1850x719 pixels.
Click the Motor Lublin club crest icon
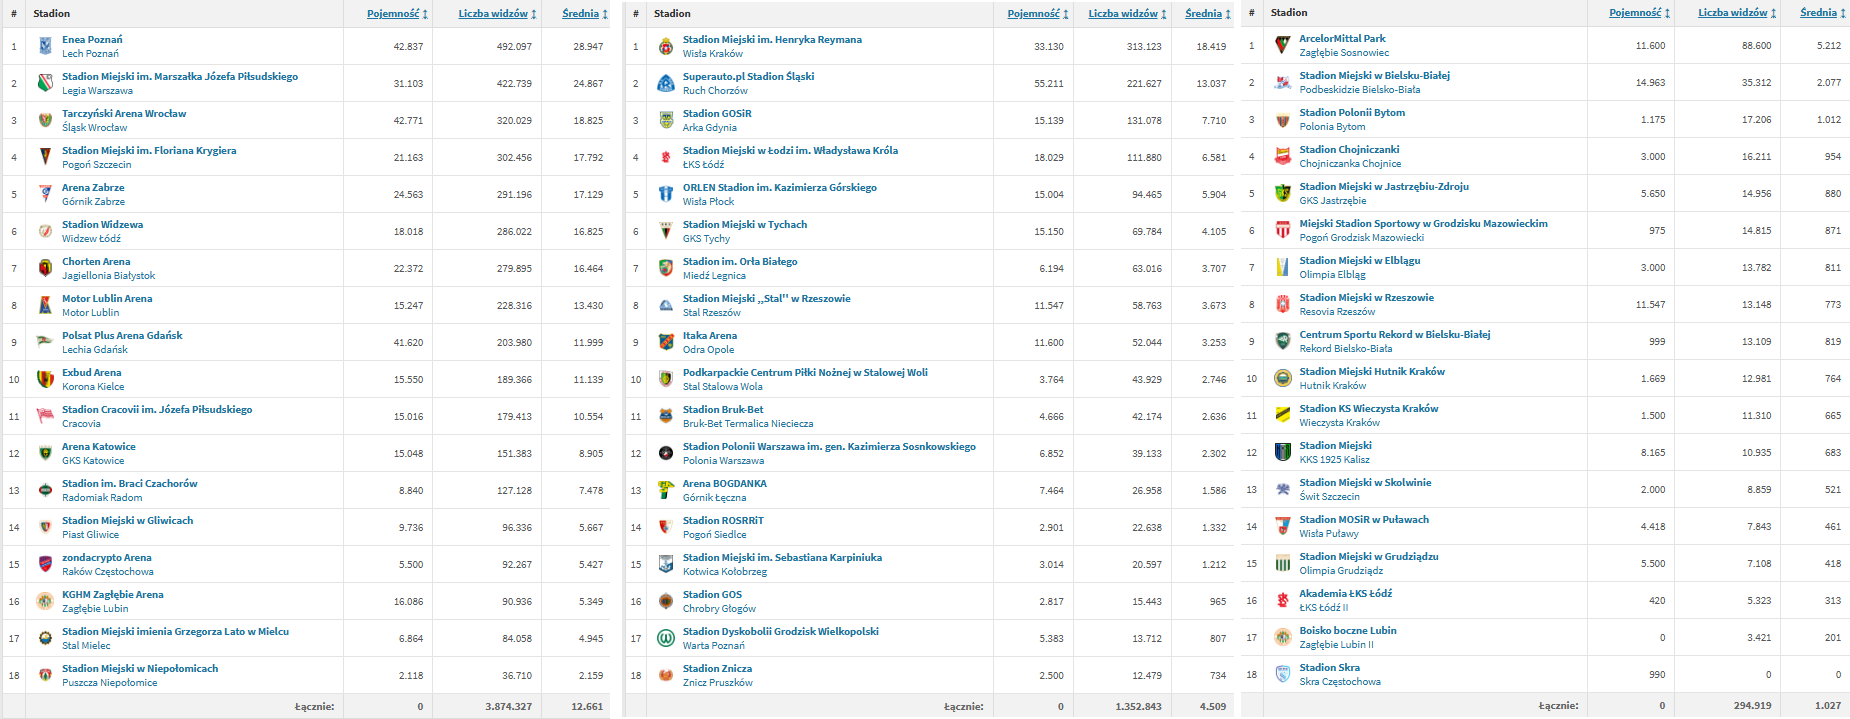(x=45, y=305)
